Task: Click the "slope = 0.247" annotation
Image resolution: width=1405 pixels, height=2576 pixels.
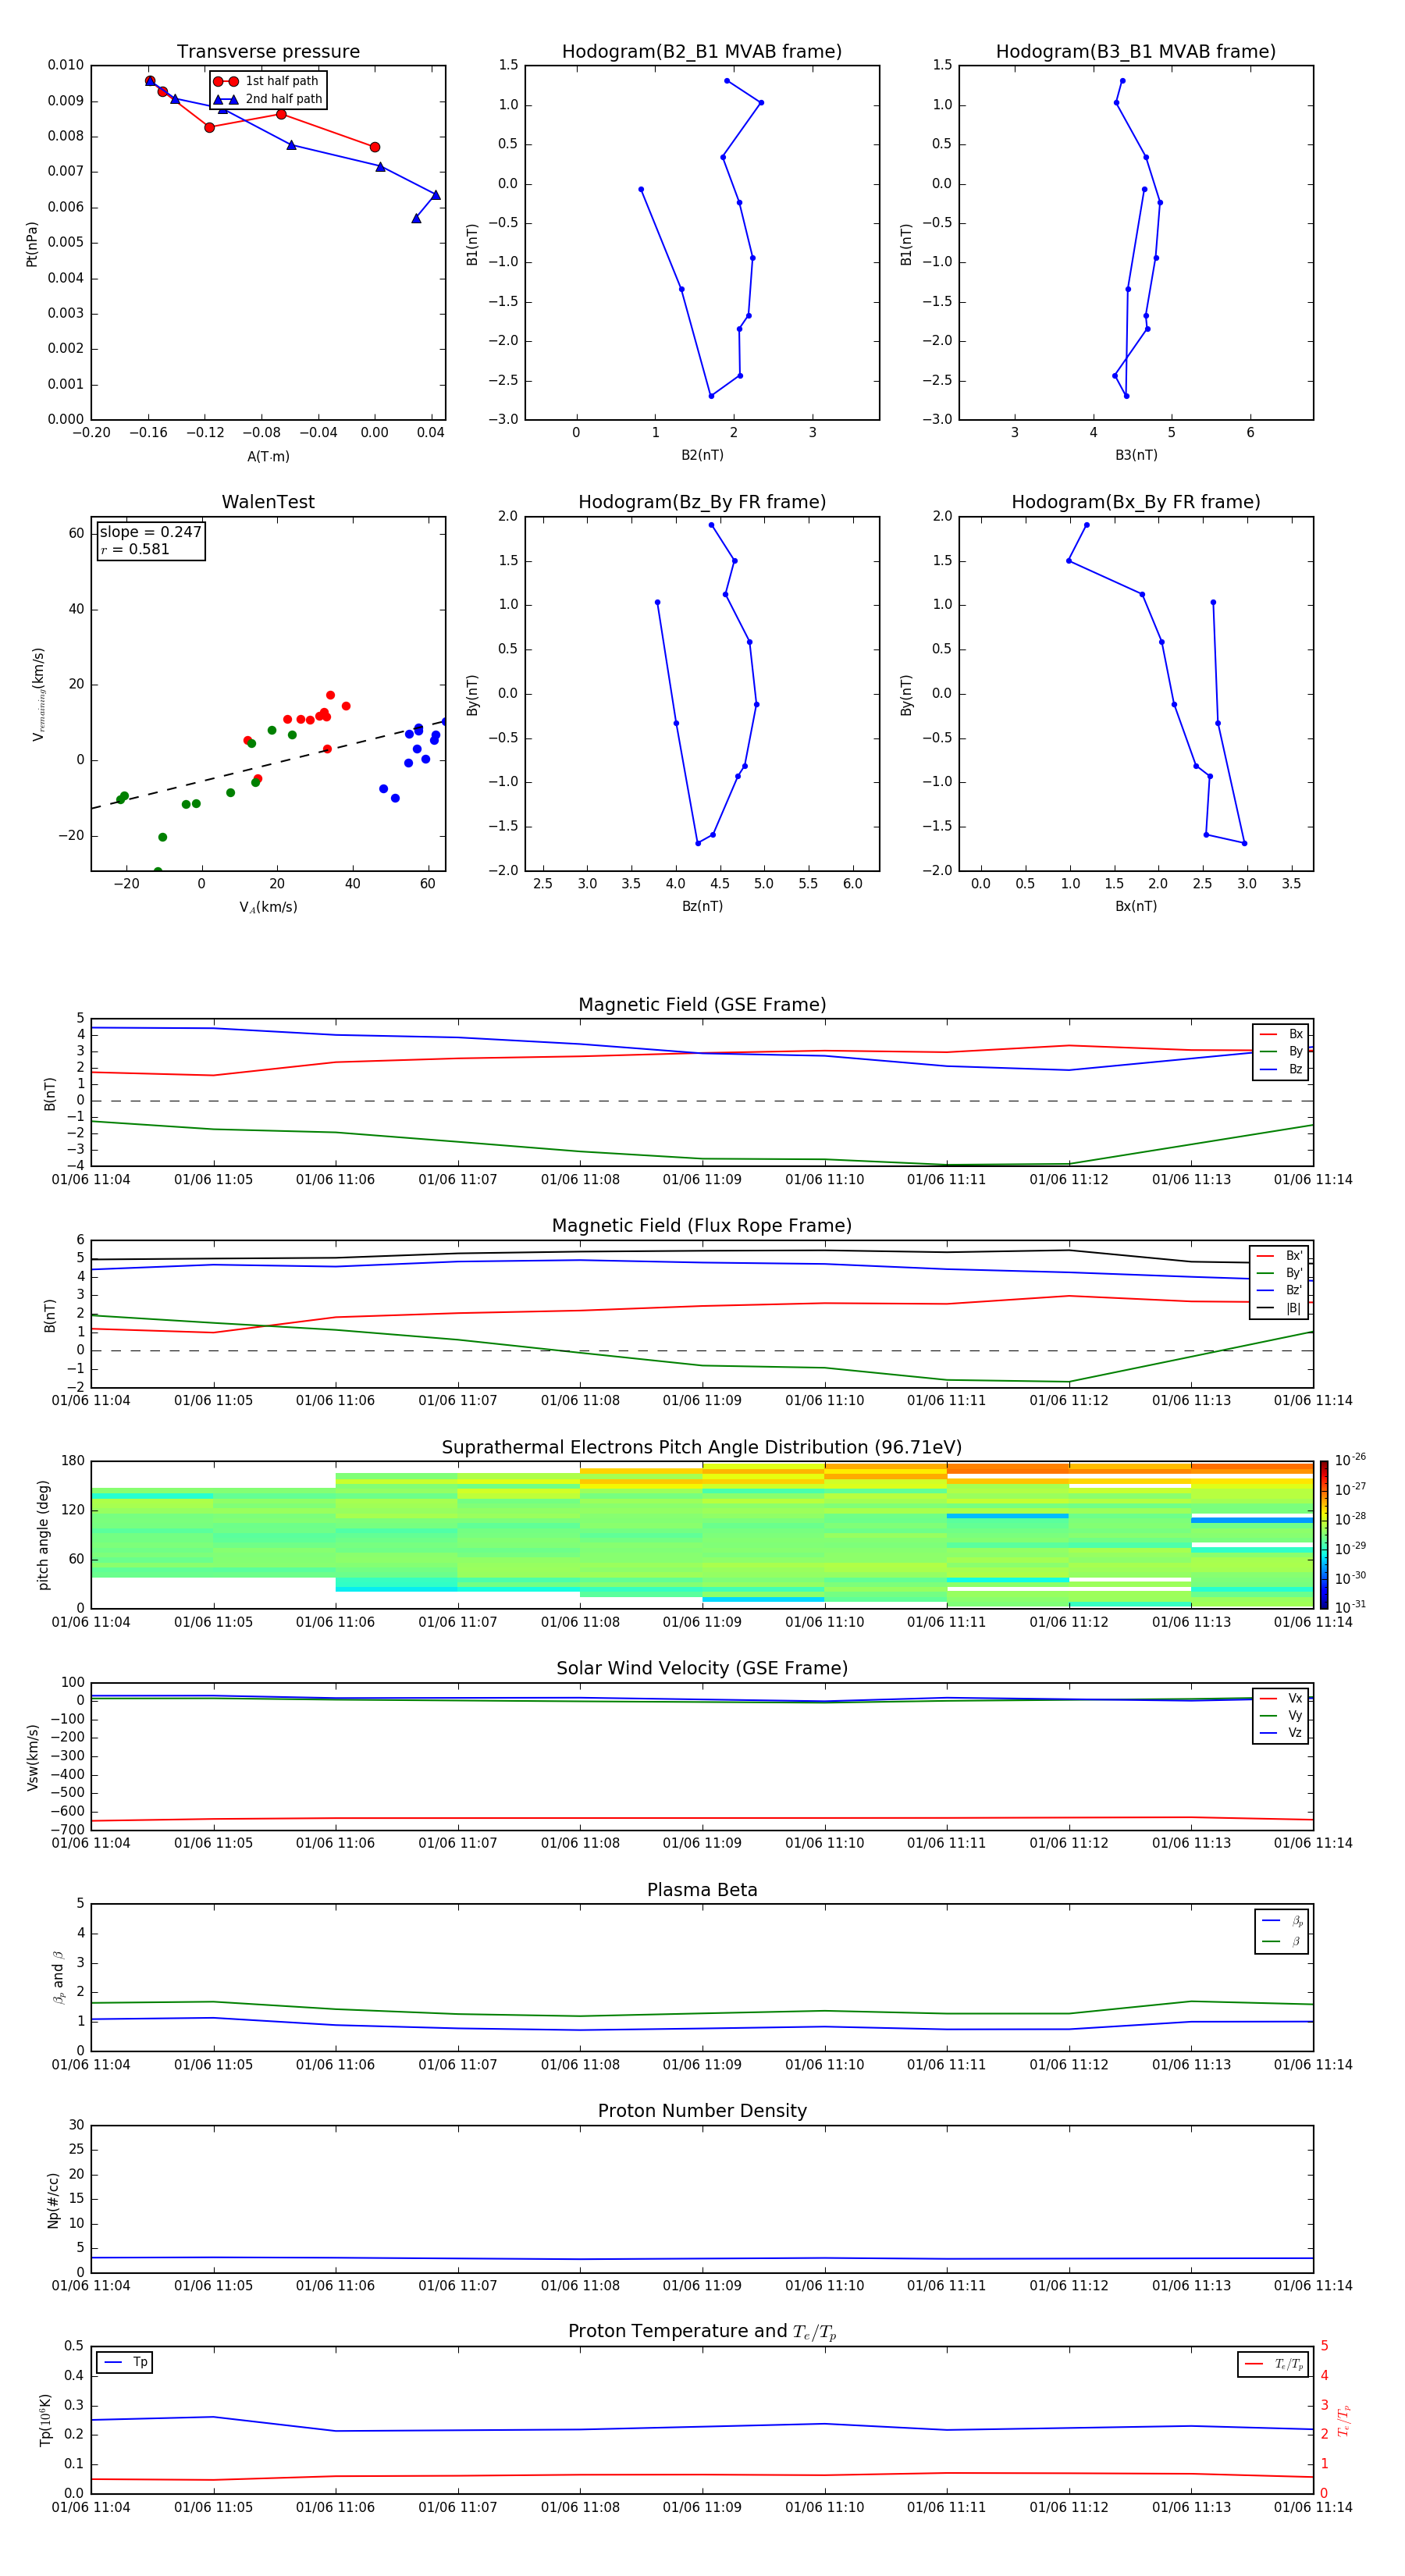Action: [x=151, y=532]
